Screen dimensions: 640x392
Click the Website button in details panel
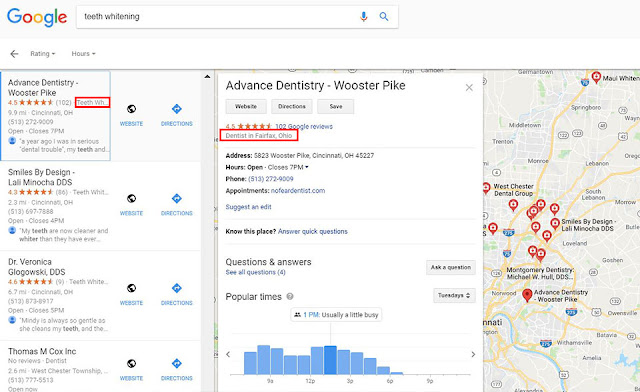coord(246,107)
